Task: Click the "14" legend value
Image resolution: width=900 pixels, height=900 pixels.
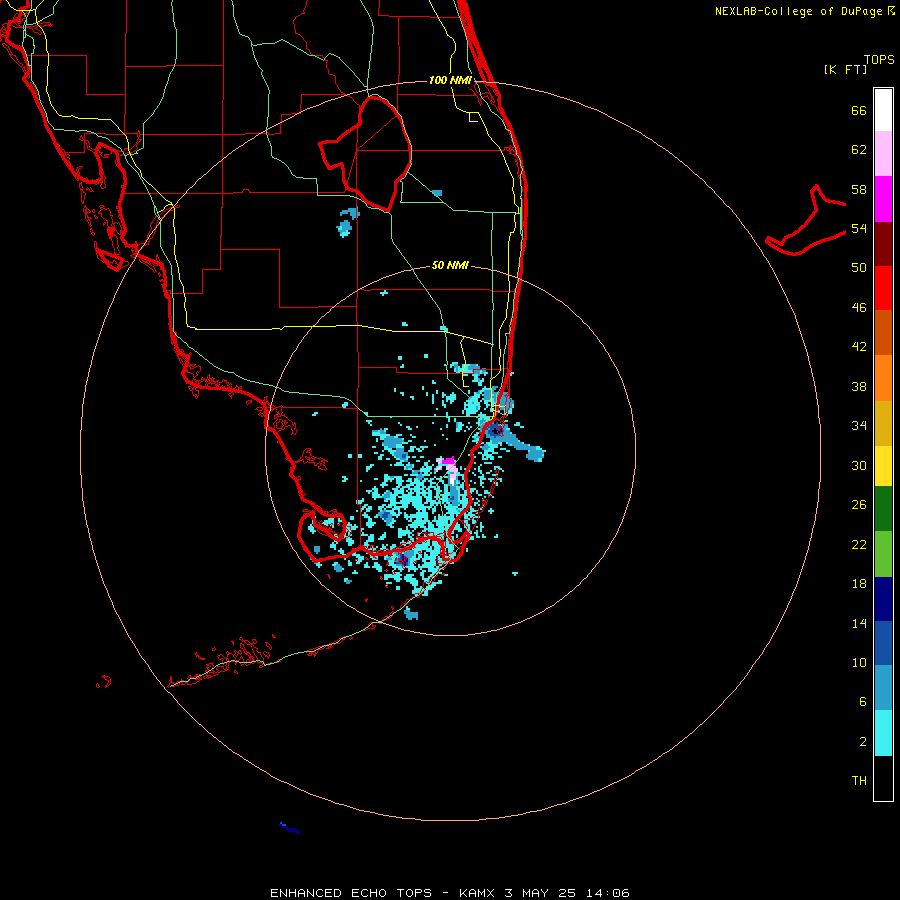Action: tap(859, 623)
